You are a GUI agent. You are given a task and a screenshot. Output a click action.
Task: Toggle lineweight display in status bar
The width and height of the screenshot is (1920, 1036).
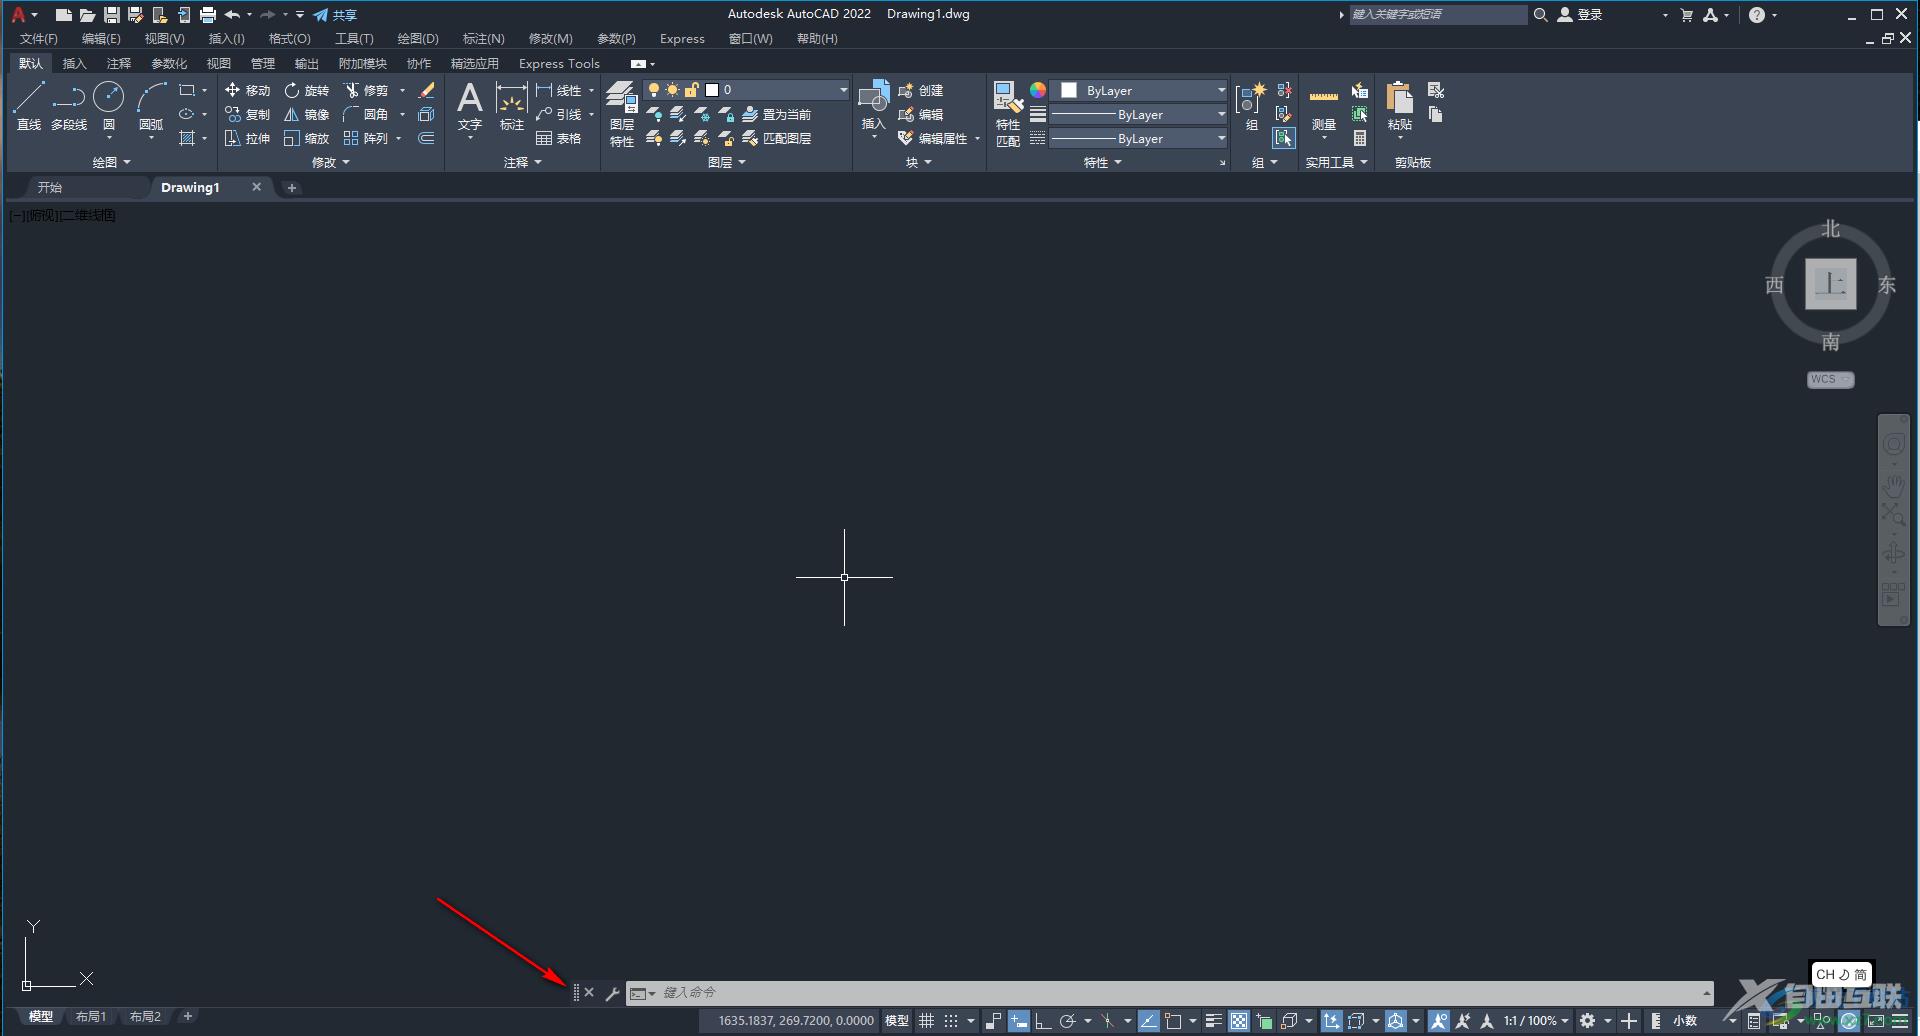point(1214,1021)
